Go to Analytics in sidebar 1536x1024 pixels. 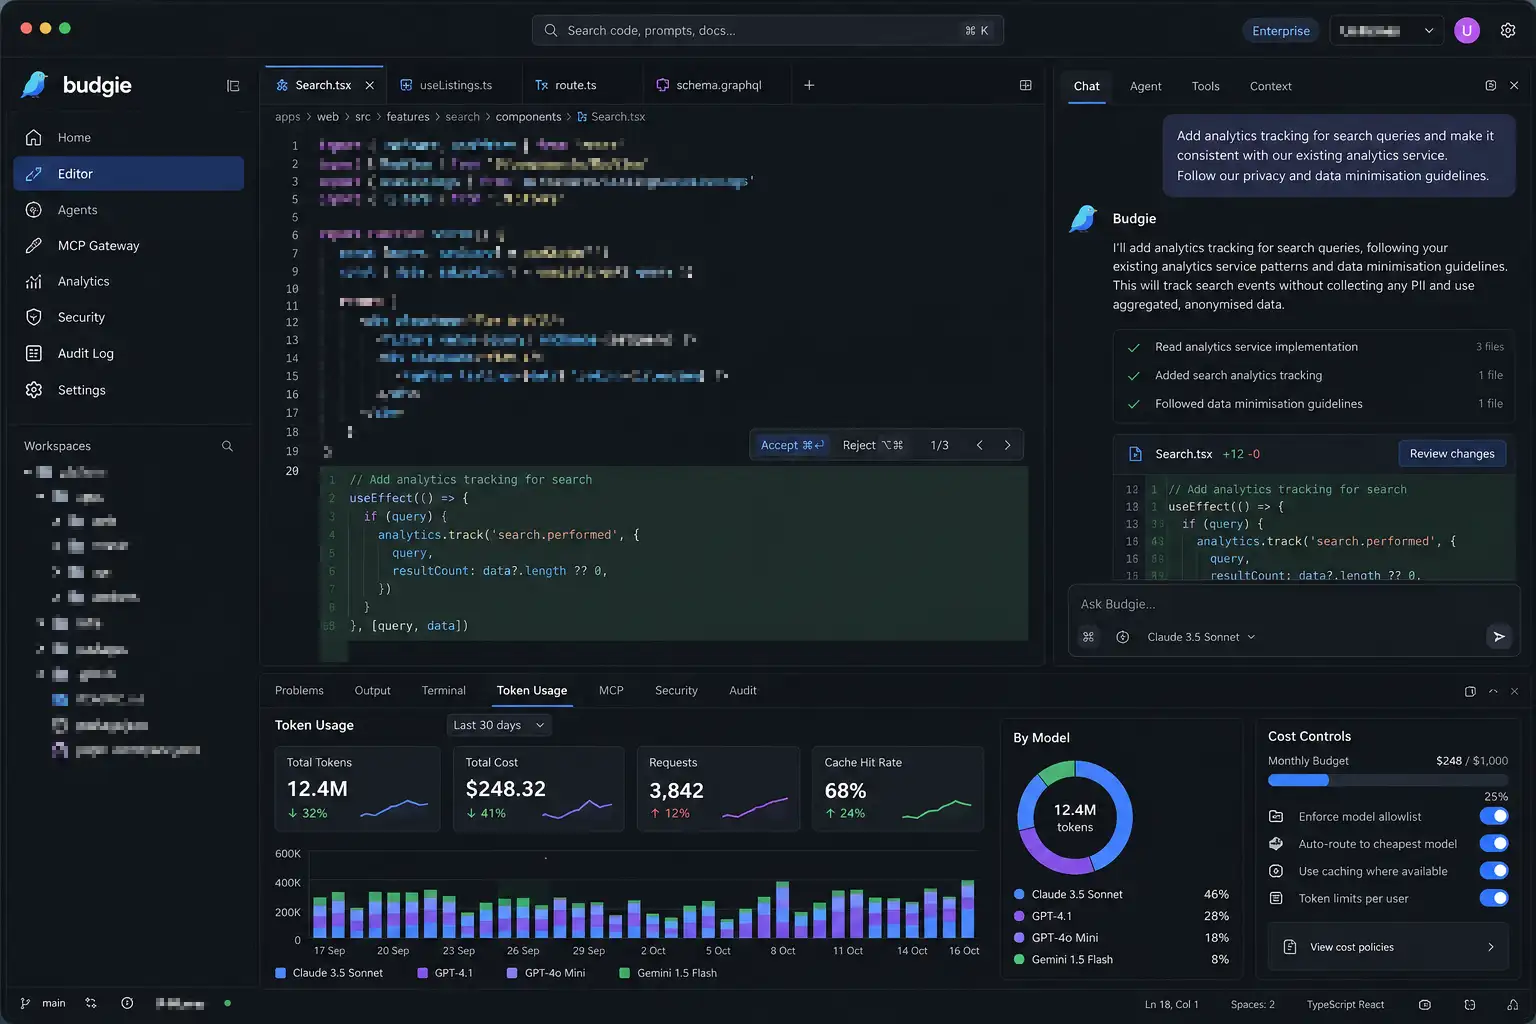[x=128, y=282]
